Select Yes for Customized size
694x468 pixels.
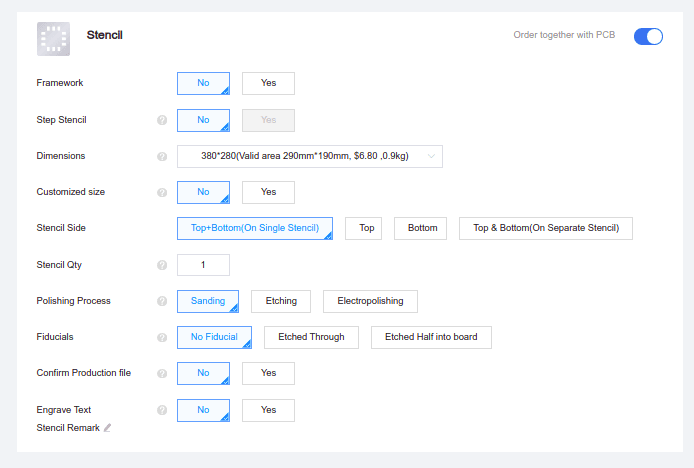[268, 192]
